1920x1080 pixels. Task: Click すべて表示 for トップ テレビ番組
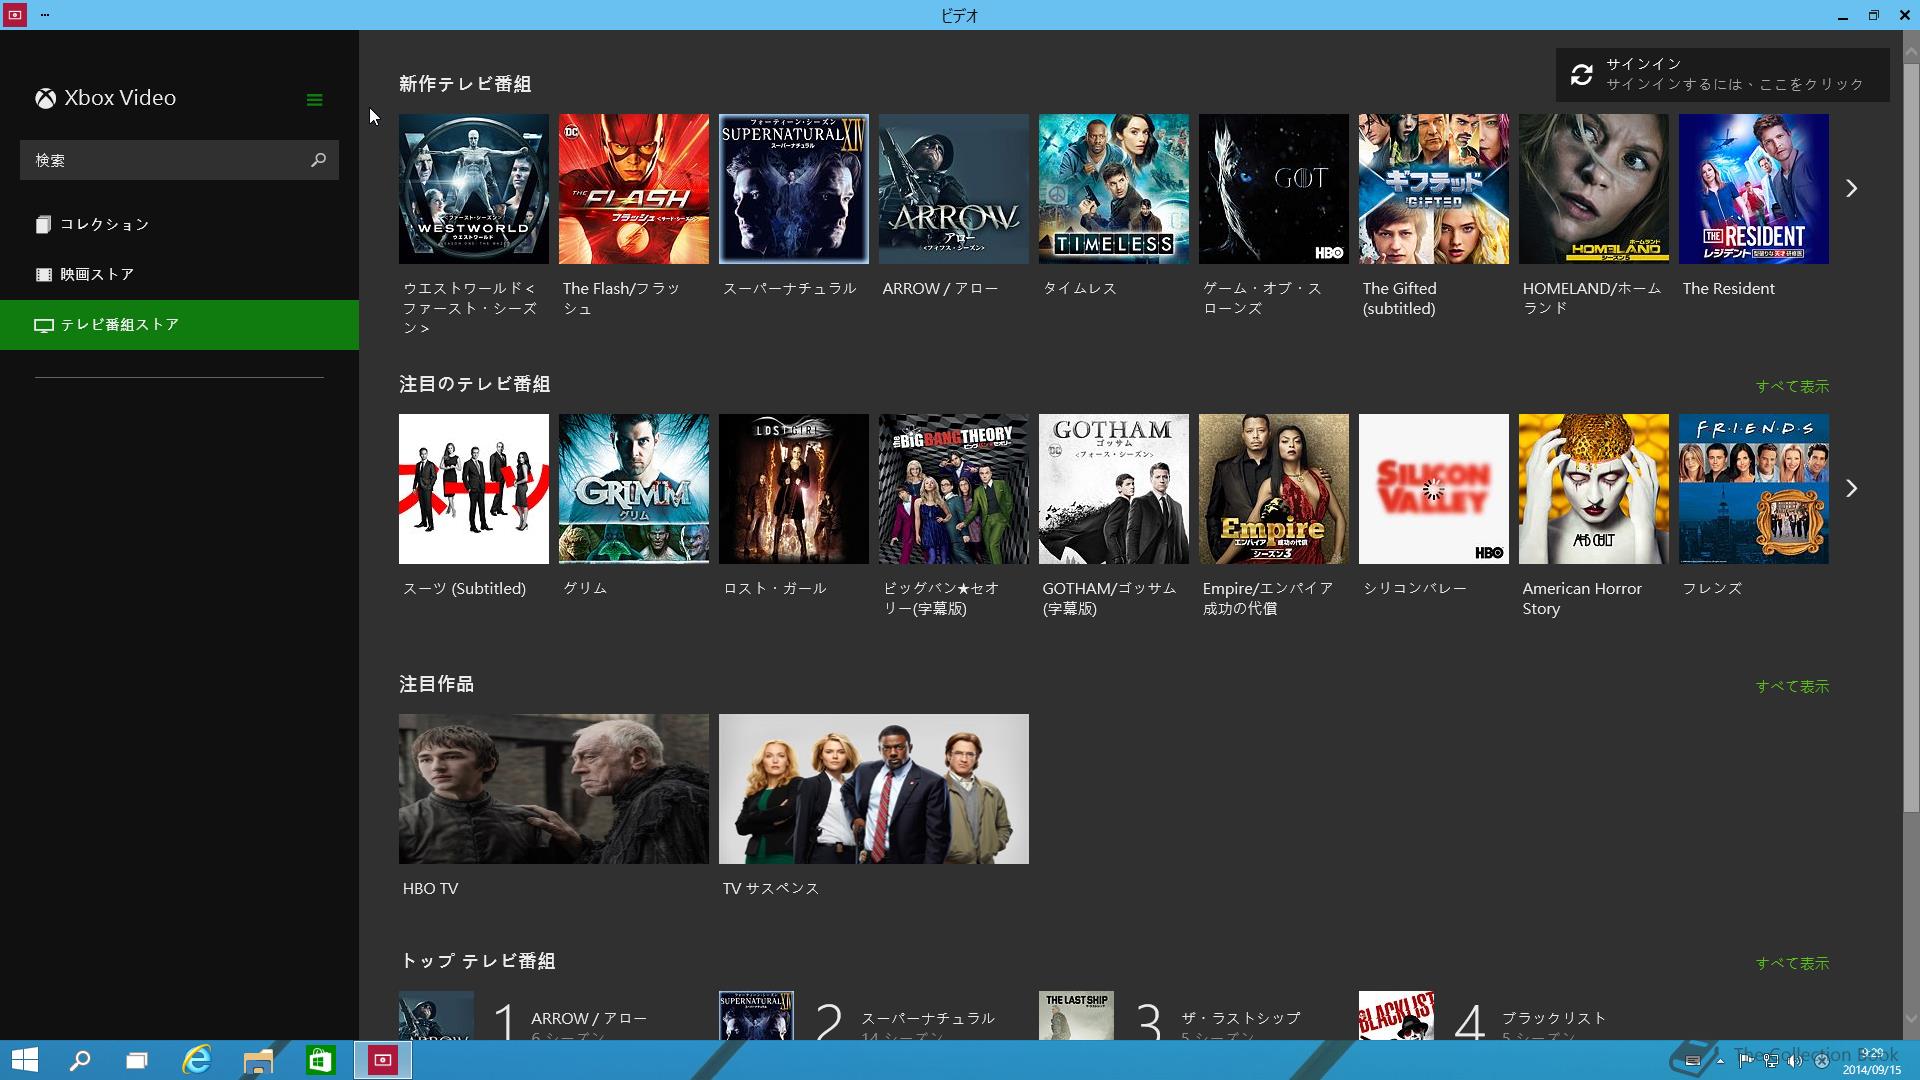1792,963
